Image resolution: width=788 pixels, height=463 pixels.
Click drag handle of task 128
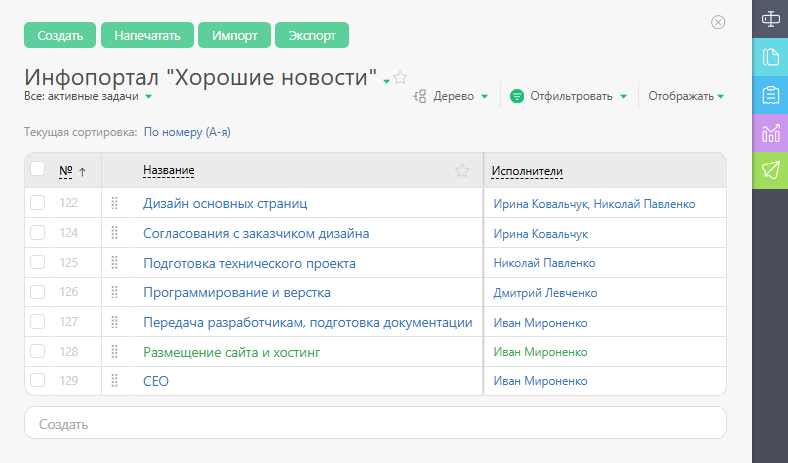click(115, 351)
